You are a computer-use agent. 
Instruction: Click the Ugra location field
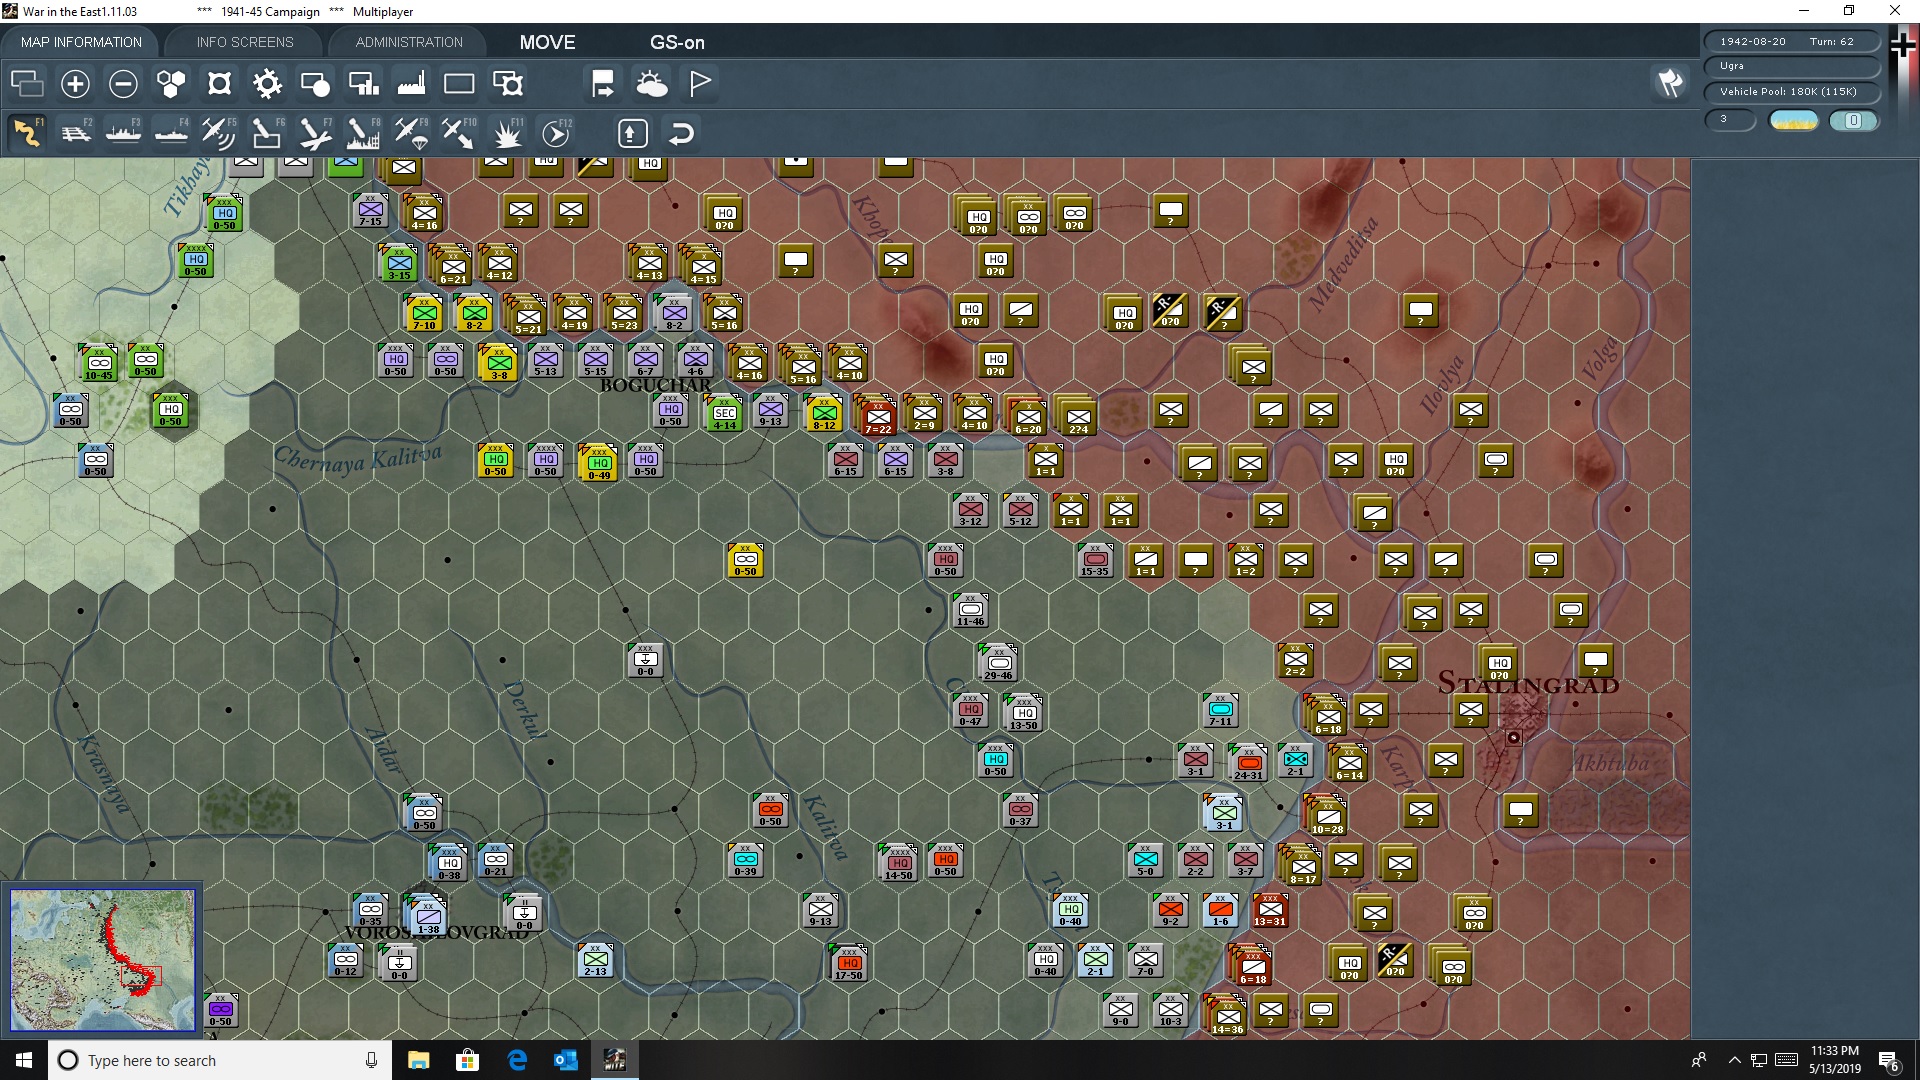[1792, 66]
